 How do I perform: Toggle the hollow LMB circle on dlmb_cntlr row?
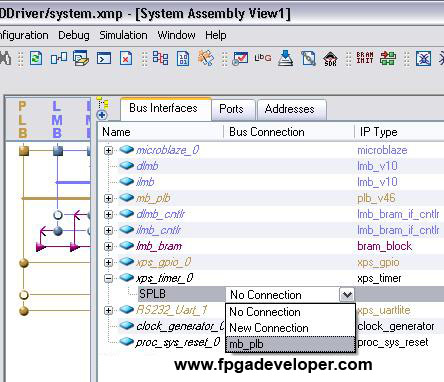click(x=58, y=215)
